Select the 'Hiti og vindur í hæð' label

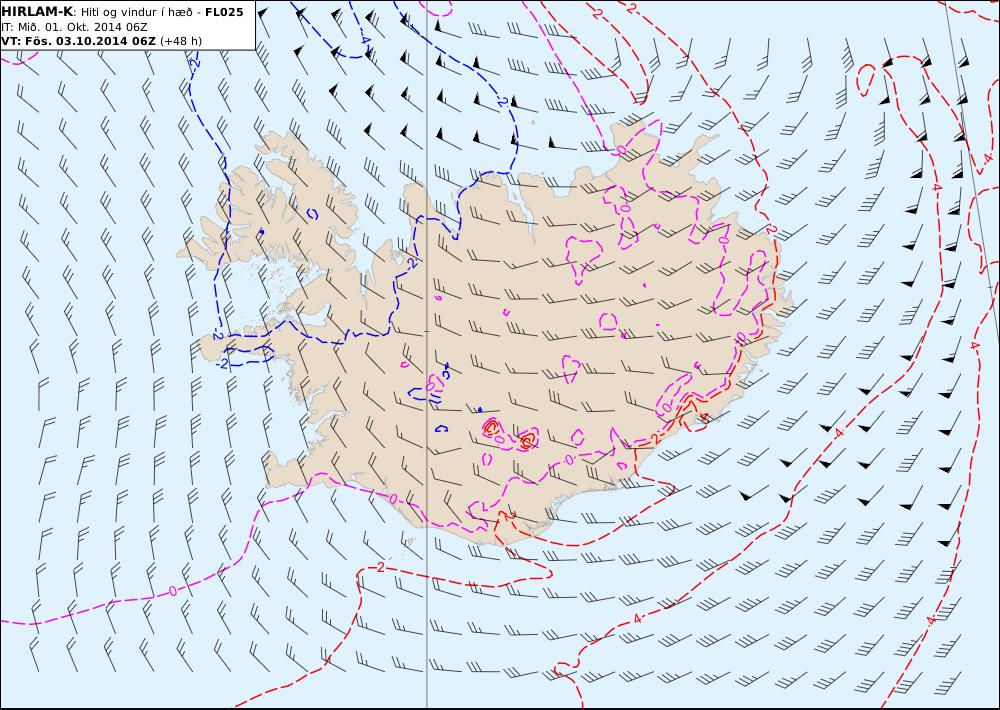click(135, 12)
